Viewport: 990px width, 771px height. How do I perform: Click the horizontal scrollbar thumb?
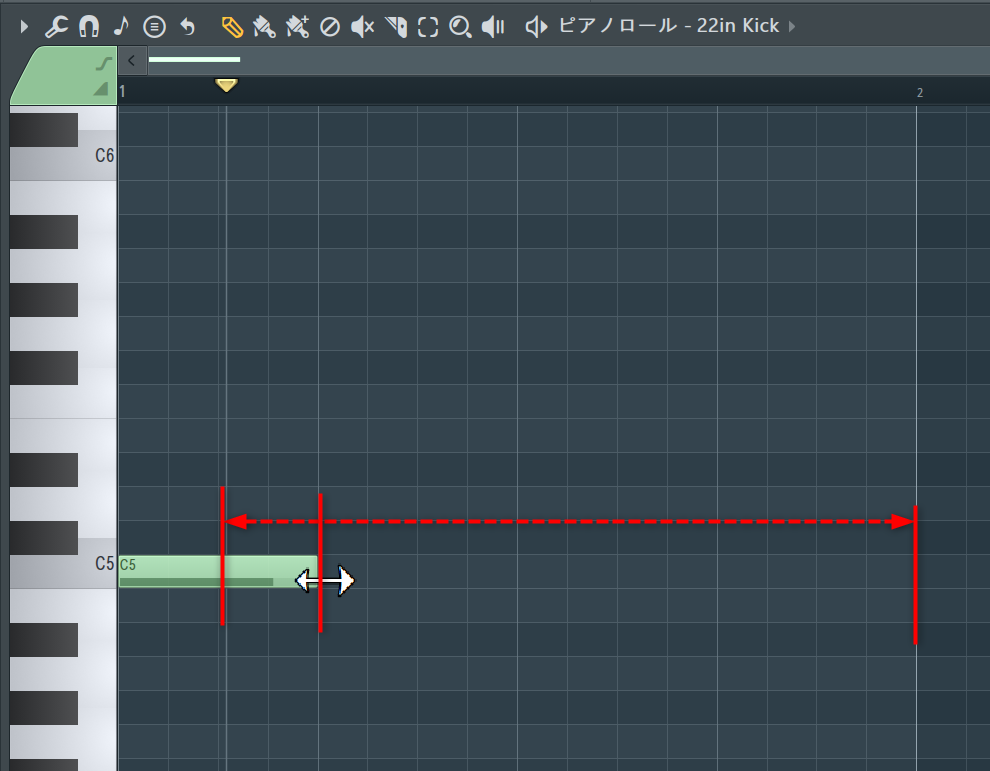click(194, 60)
